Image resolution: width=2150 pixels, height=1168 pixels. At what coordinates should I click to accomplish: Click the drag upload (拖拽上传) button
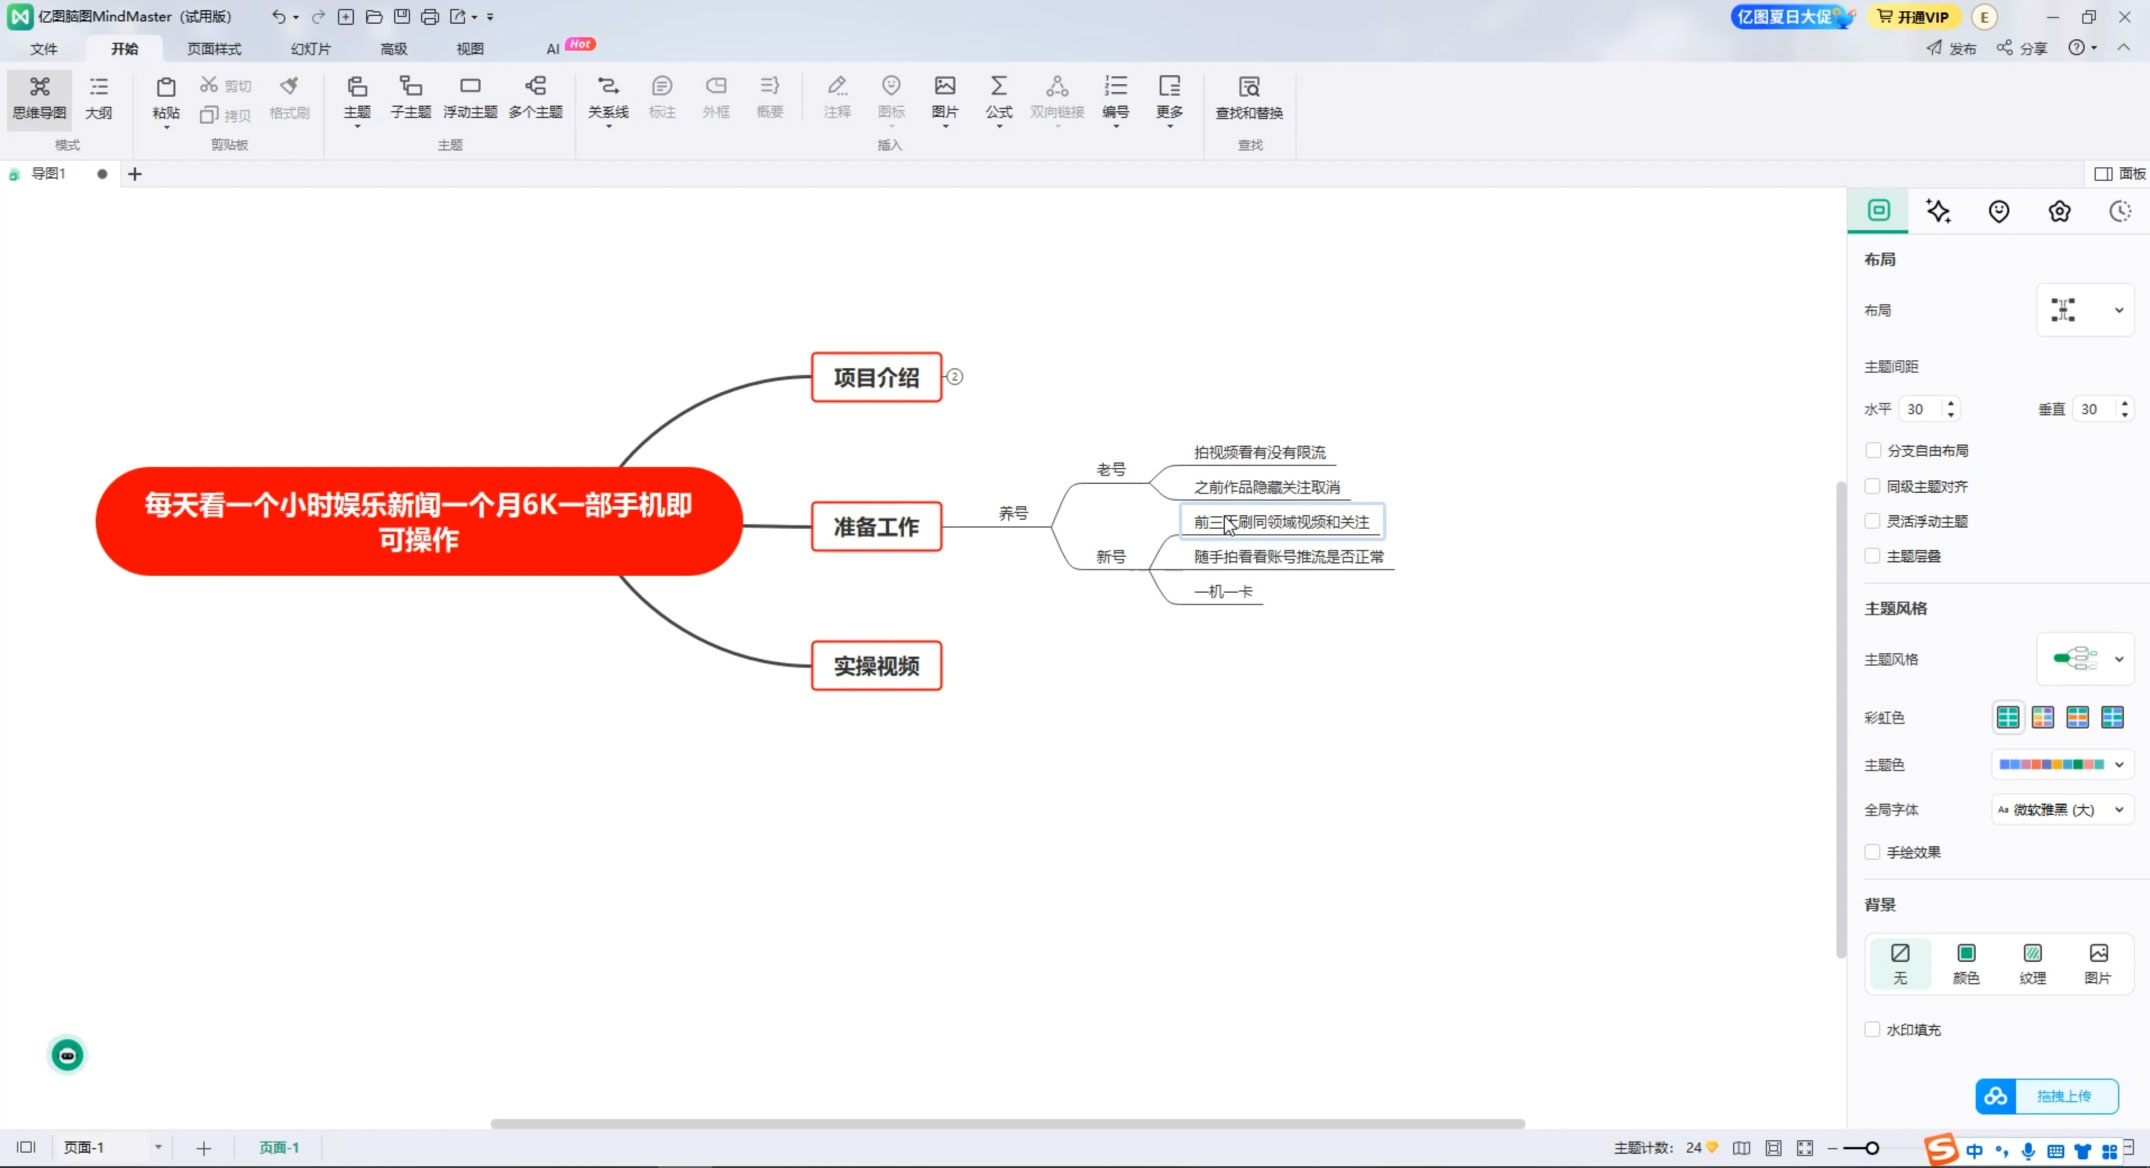coord(2047,1096)
